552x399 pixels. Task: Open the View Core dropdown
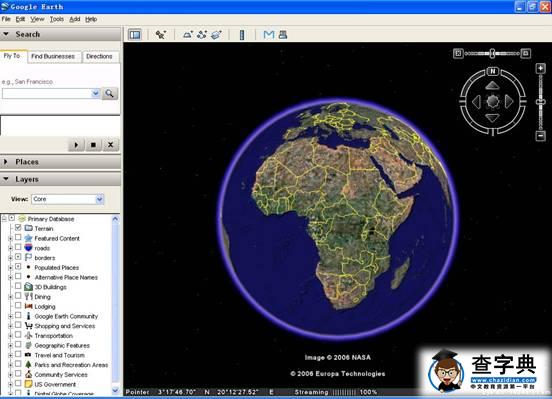click(100, 199)
